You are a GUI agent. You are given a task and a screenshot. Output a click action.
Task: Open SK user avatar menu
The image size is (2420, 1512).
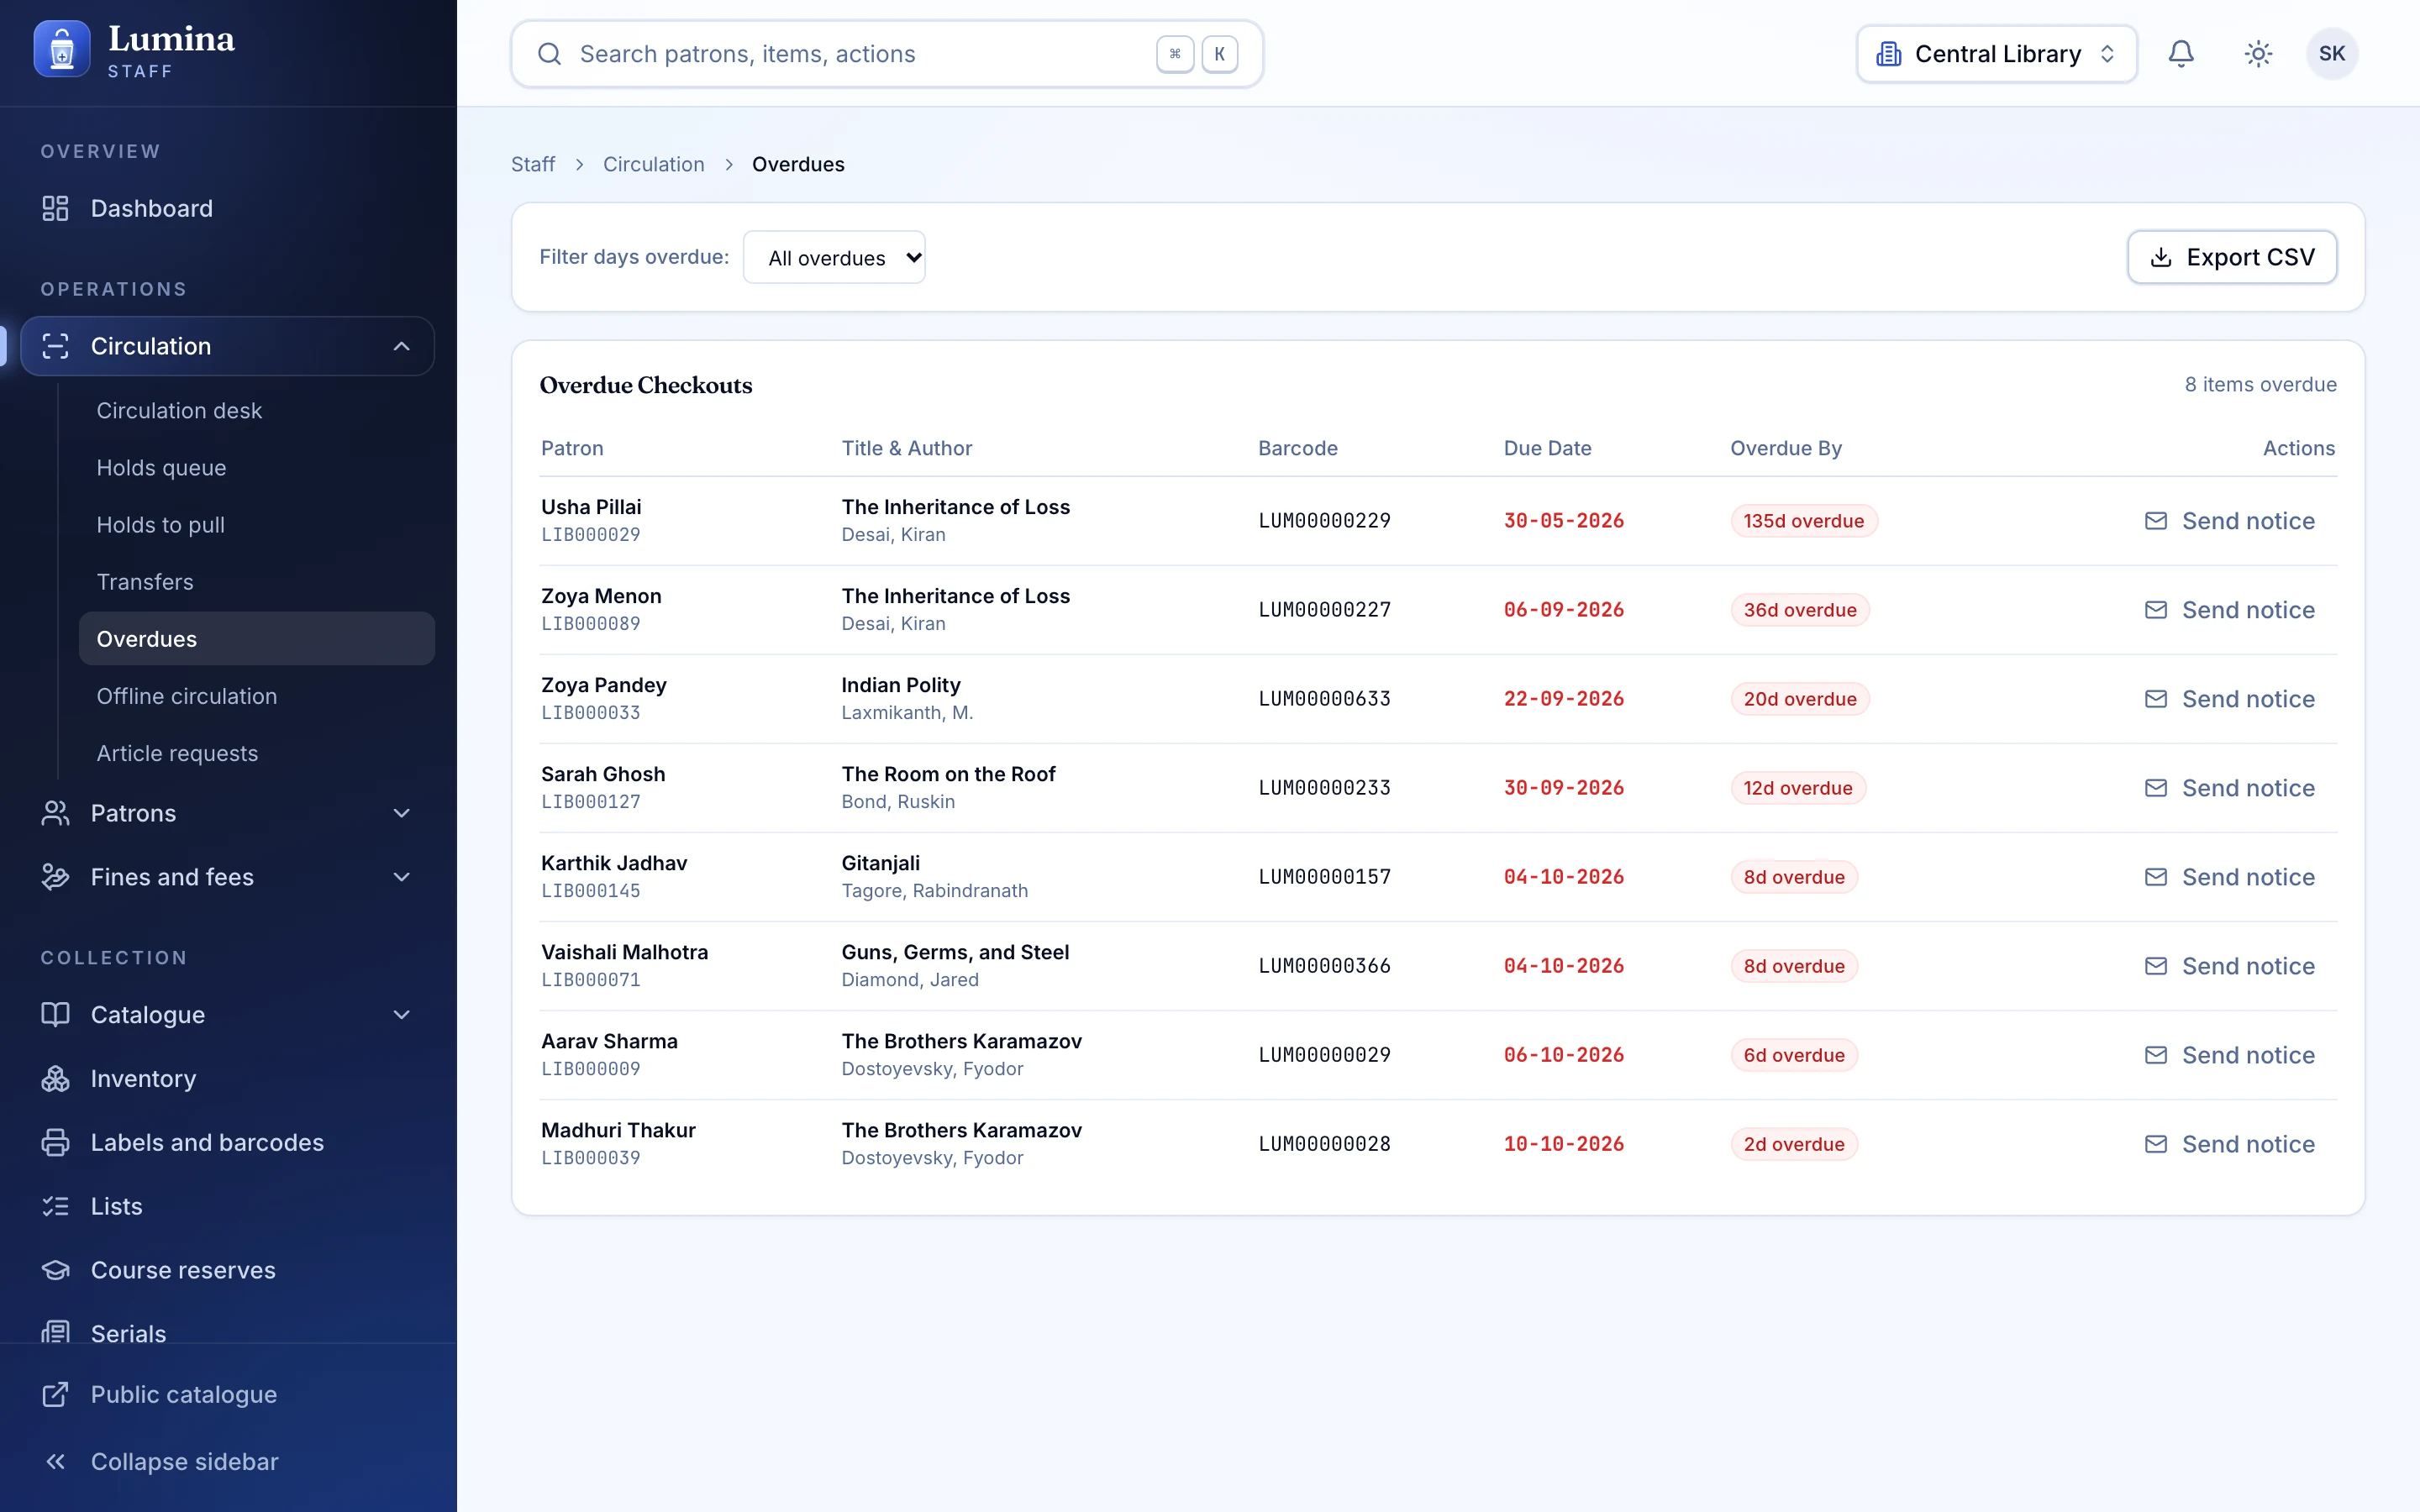2332,54
